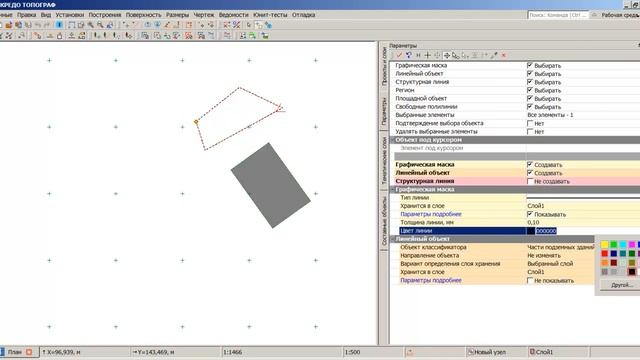Click the 1:500 scale in status bar
640x360 pixels.
[x=352, y=352]
